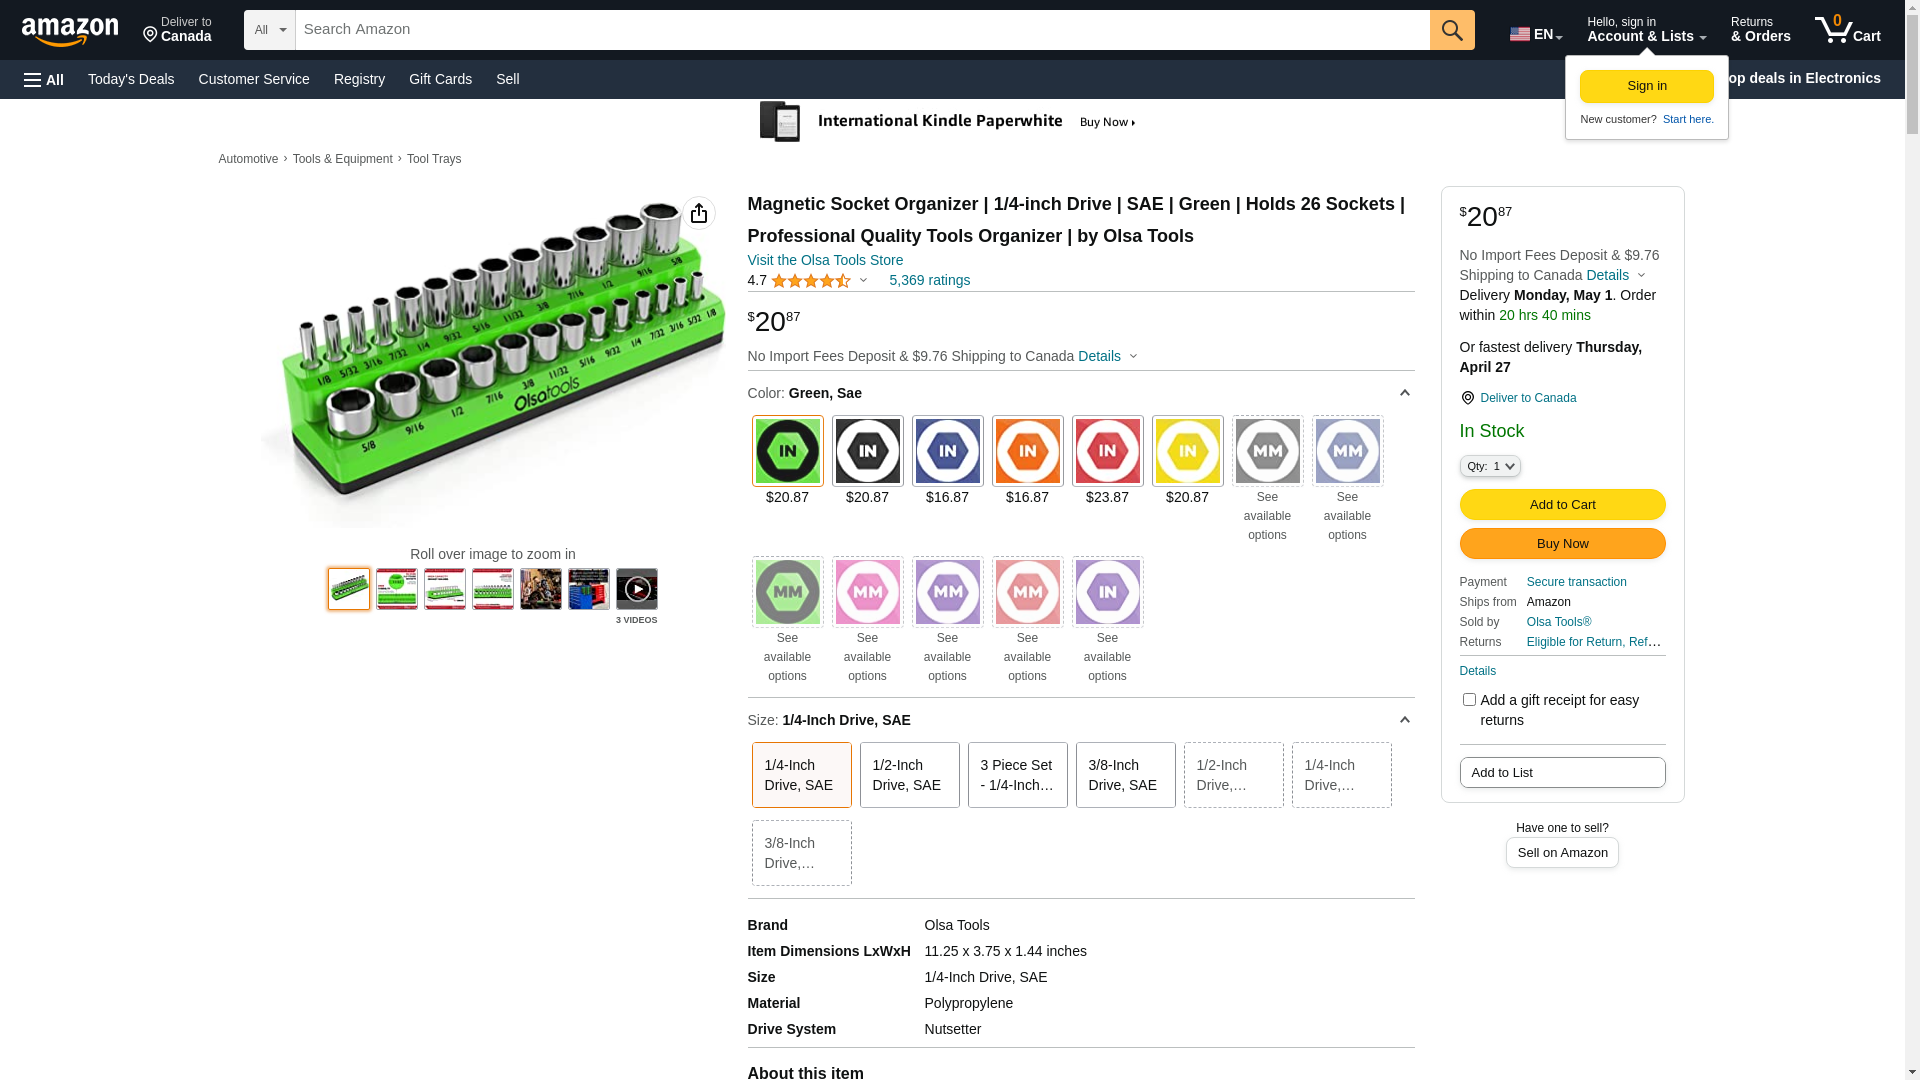Image resolution: width=1920 pixels, height=1080 pixels.
Task: Select the red IN color swatch
Action: point(1107,451)
